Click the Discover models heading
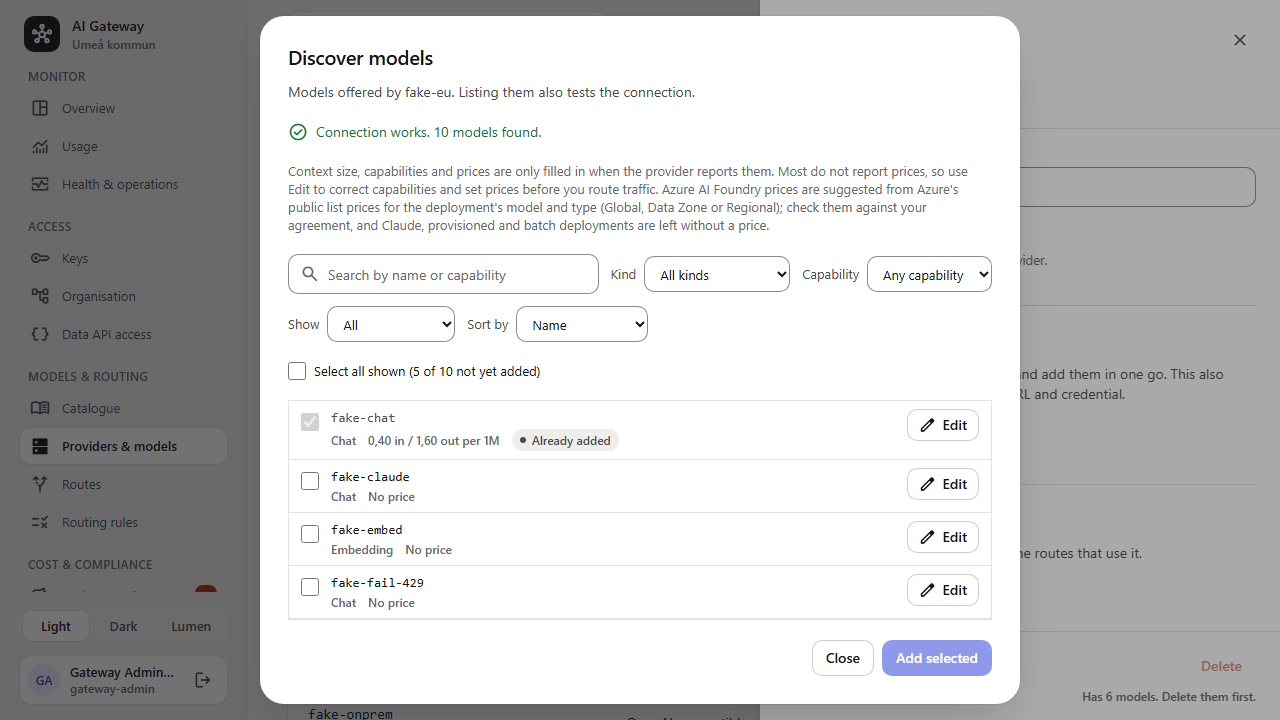This screenshot has width=1280, height=720. click(361, 58)
